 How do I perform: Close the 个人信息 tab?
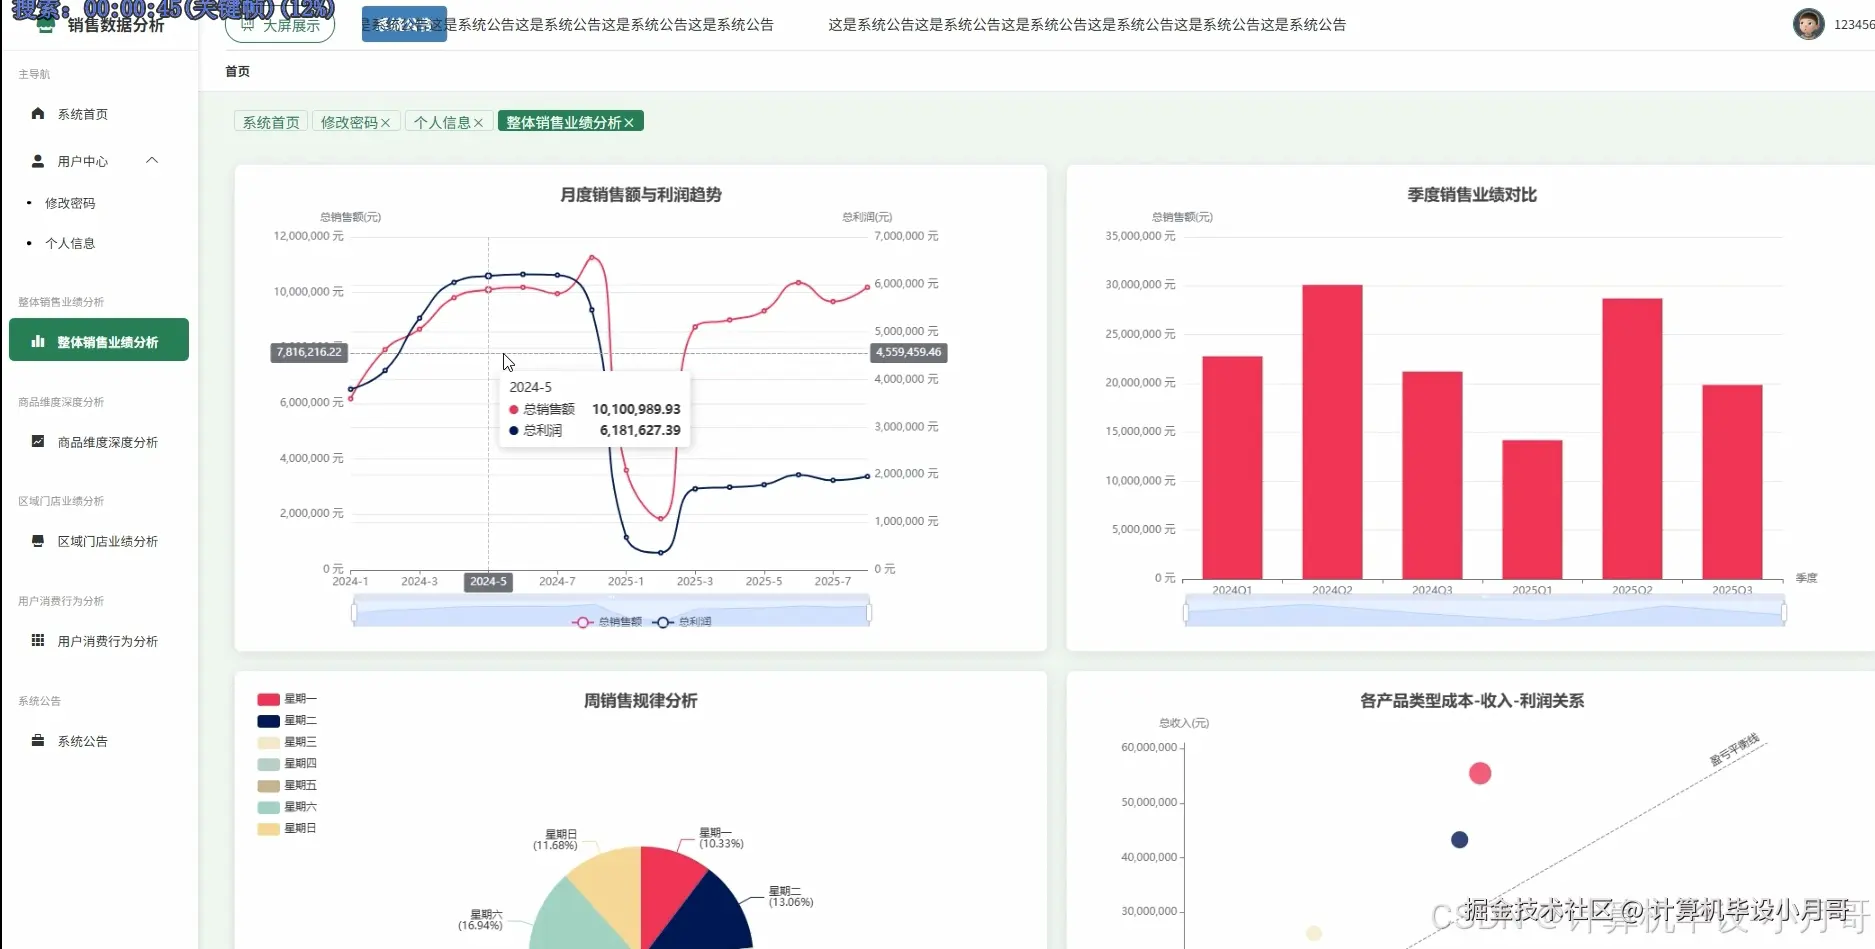[x=479, y=123]
